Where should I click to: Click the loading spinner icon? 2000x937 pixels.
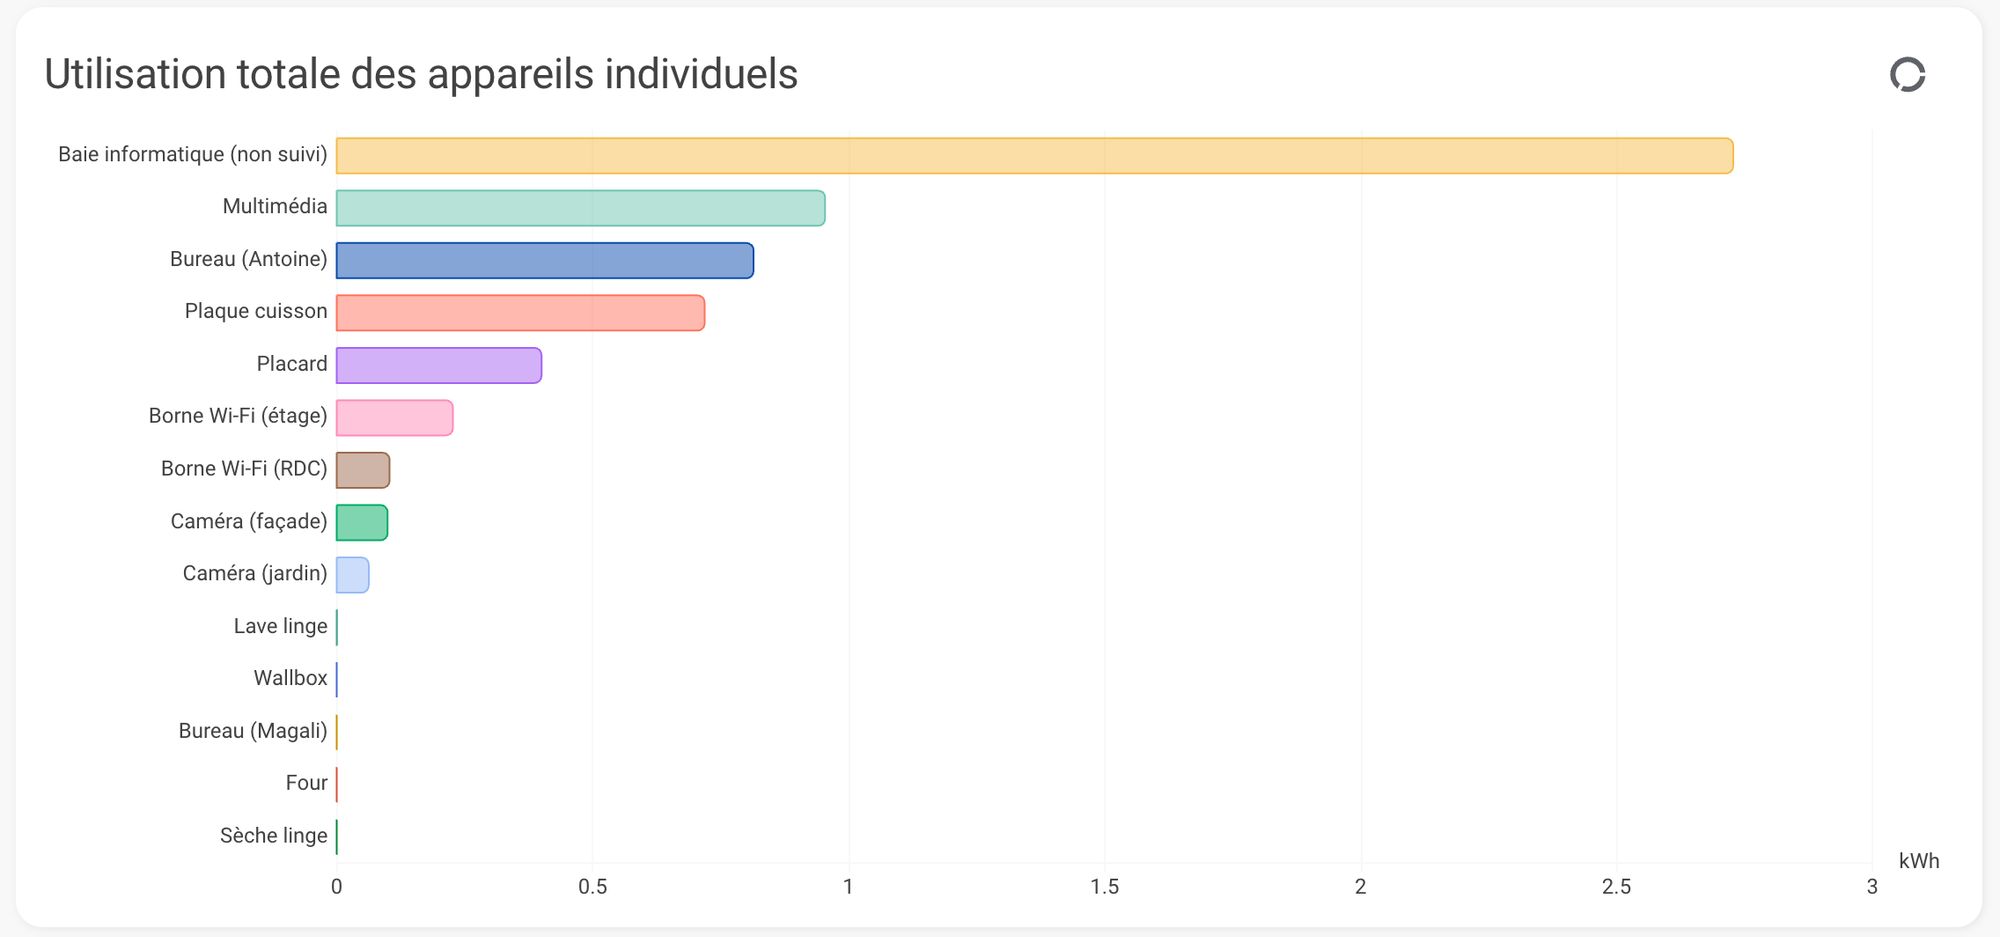pyautogui.click(x=1907, y=75)
